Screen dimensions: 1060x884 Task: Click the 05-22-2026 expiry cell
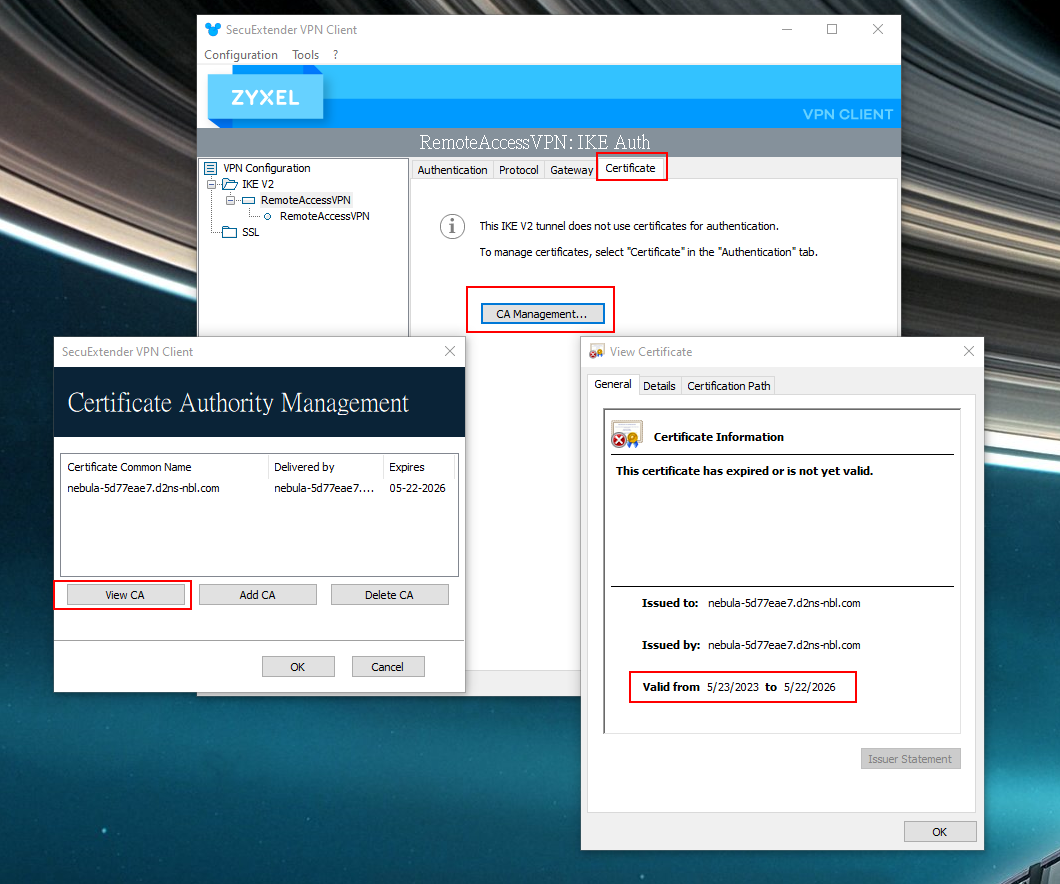417,489
